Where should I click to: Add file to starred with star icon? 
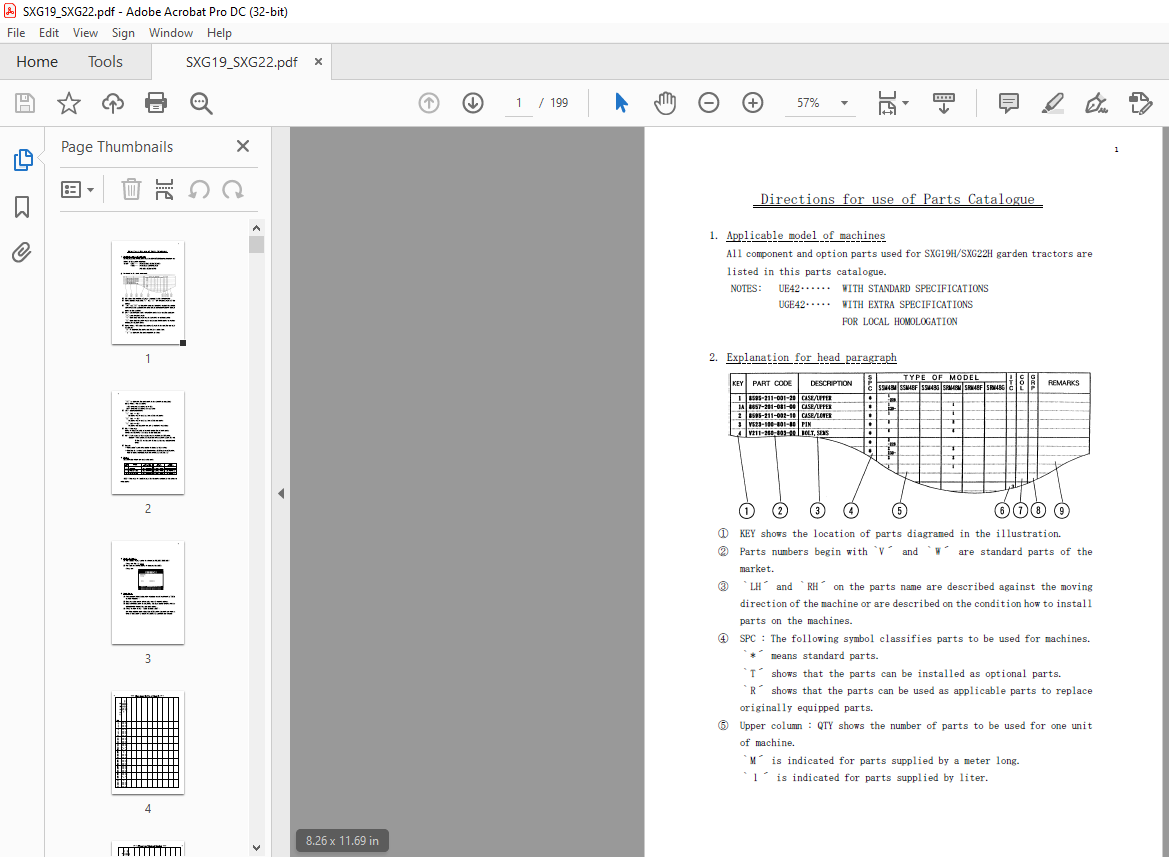point(69,103)
